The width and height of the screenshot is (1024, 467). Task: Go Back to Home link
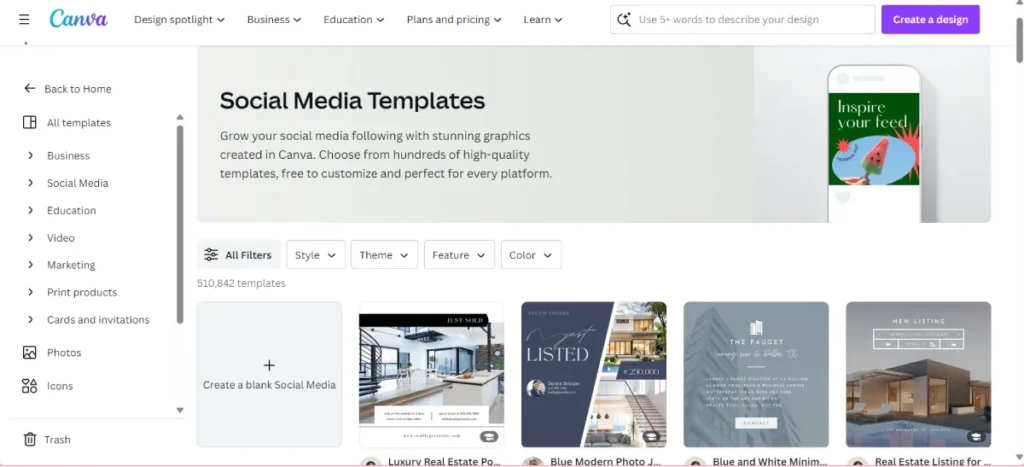tap(78, 89)
